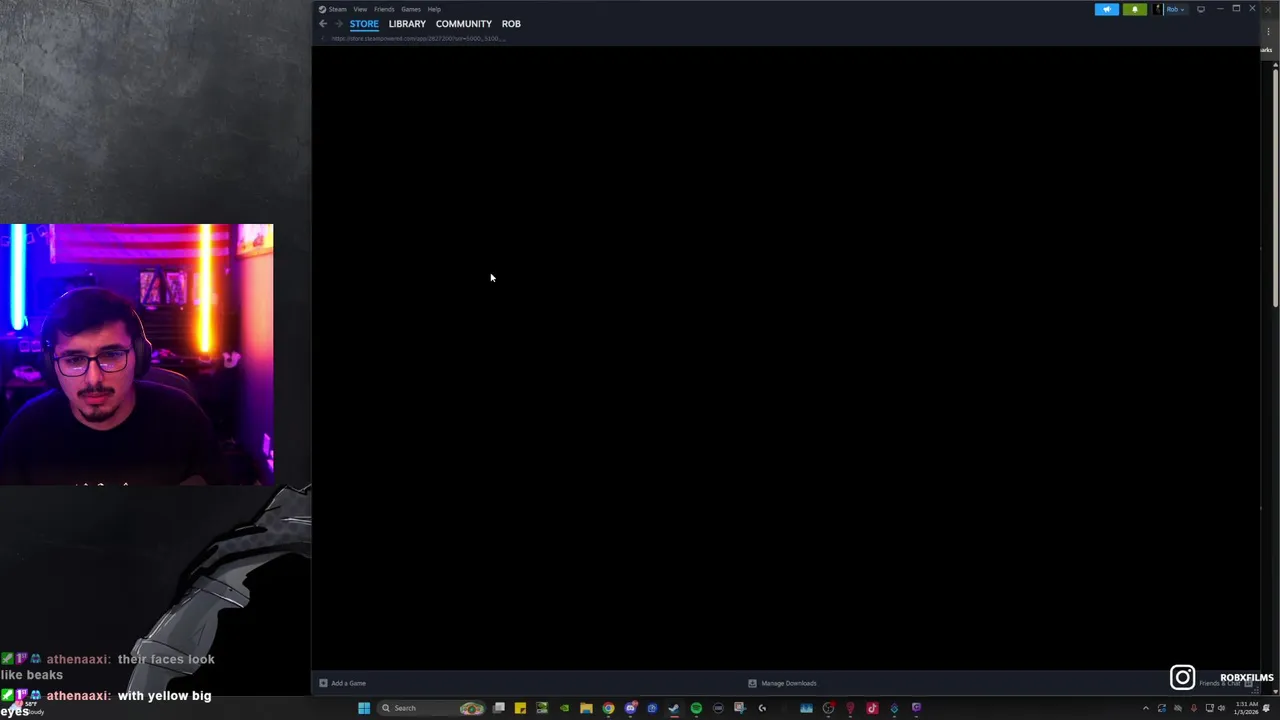The image size is (1280, 720).
Task: Click Steam's forward navigation arrow
Action: 338,23
